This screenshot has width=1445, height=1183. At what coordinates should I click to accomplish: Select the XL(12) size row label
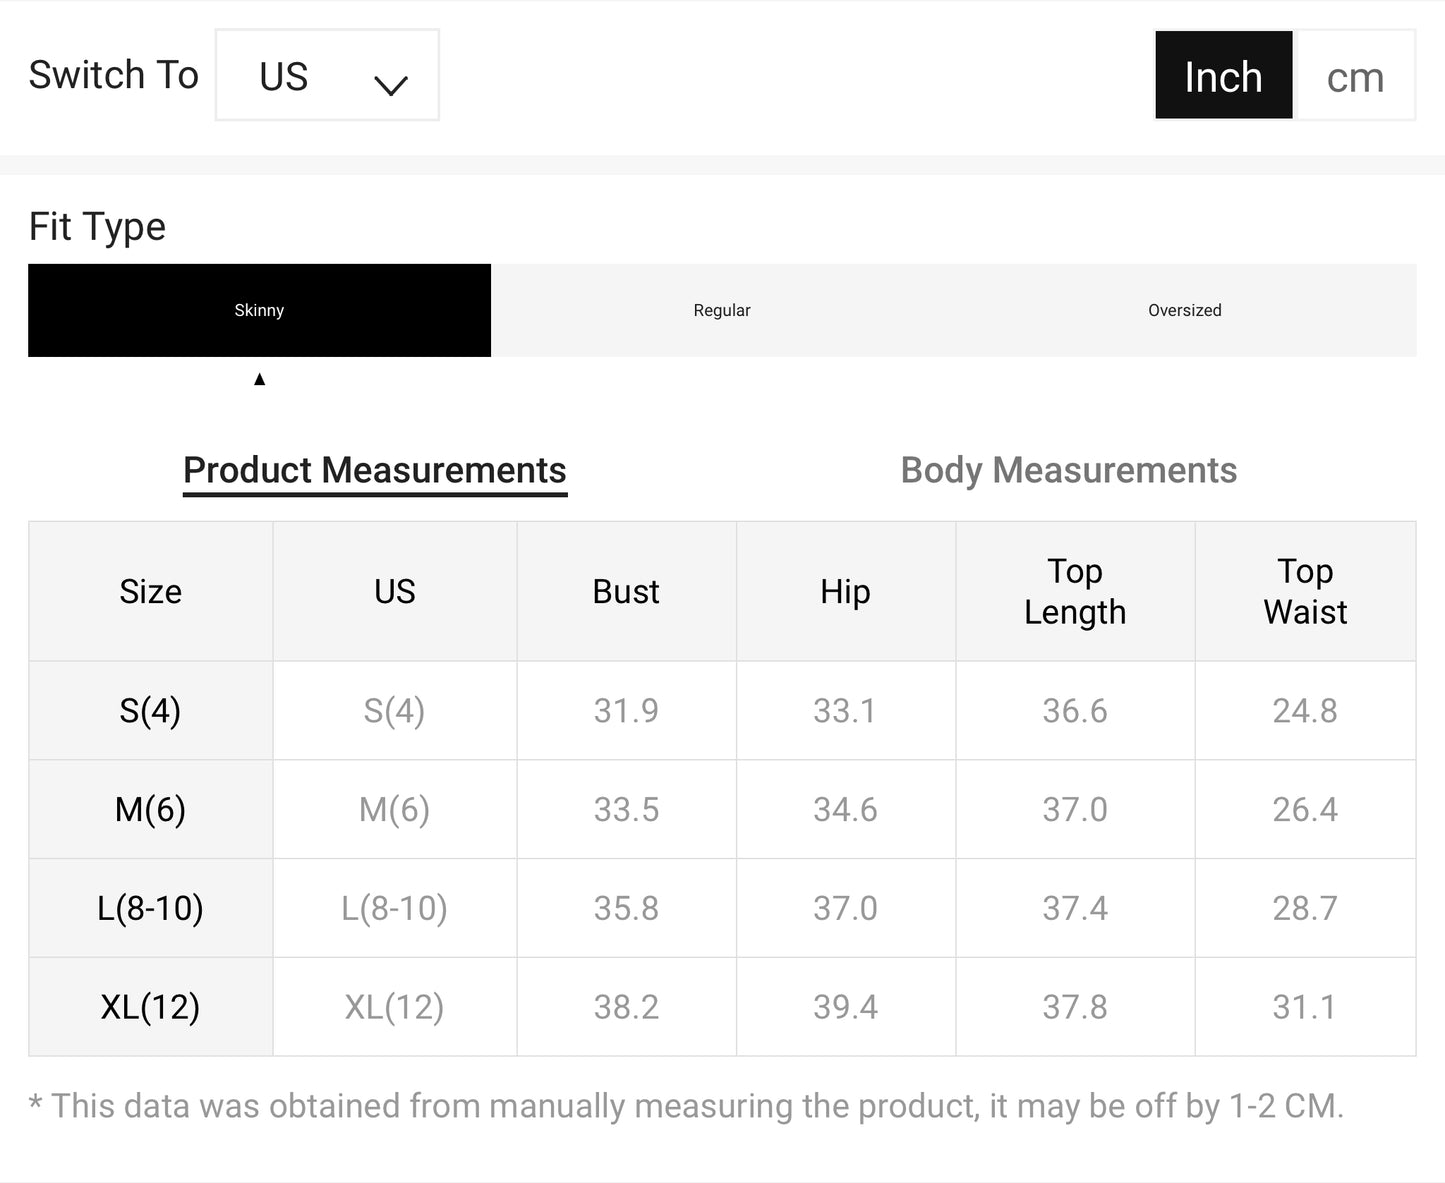click(150, 1006)
